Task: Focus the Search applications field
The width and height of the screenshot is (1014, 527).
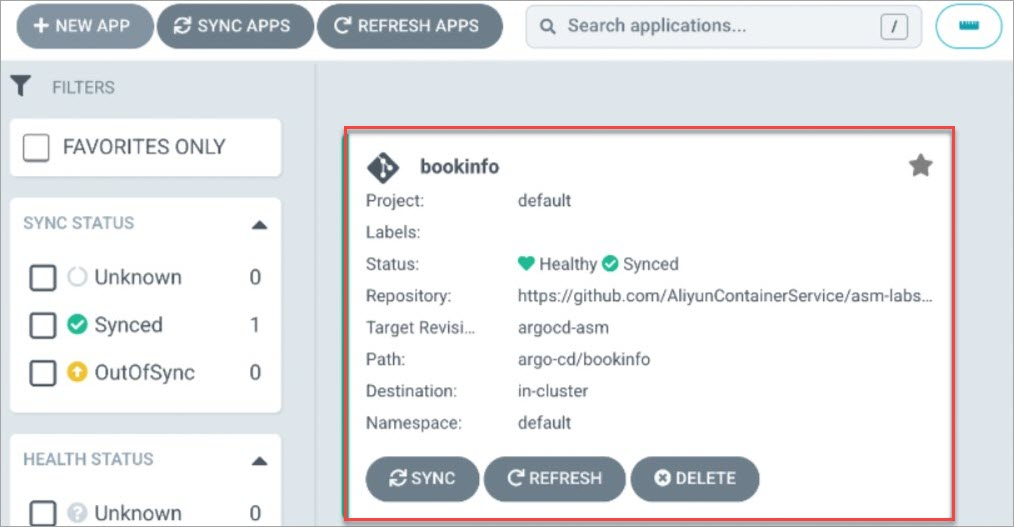Action: (723, 27)
